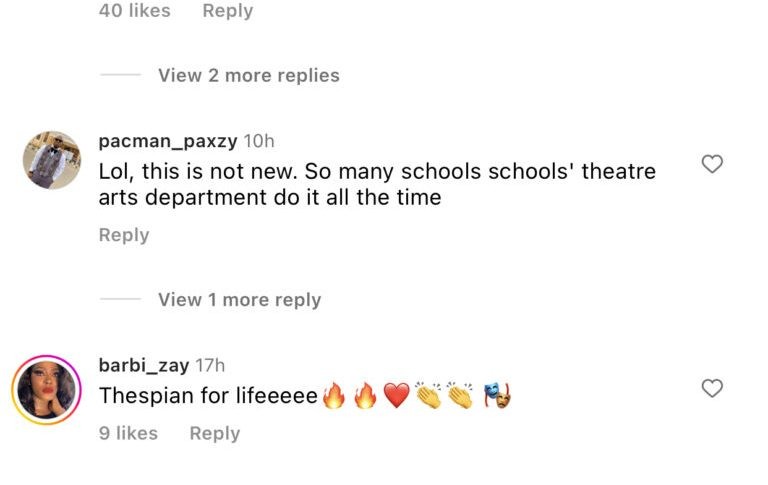768x485 pixels.
Task: Click the 17h timestamp on barbi_zay's comment
Action: coord(210,365)
